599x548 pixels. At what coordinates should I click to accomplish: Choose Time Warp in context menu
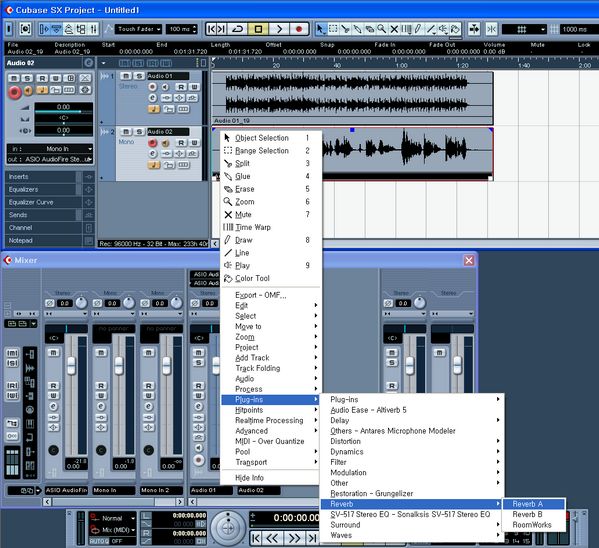point(270,227)
